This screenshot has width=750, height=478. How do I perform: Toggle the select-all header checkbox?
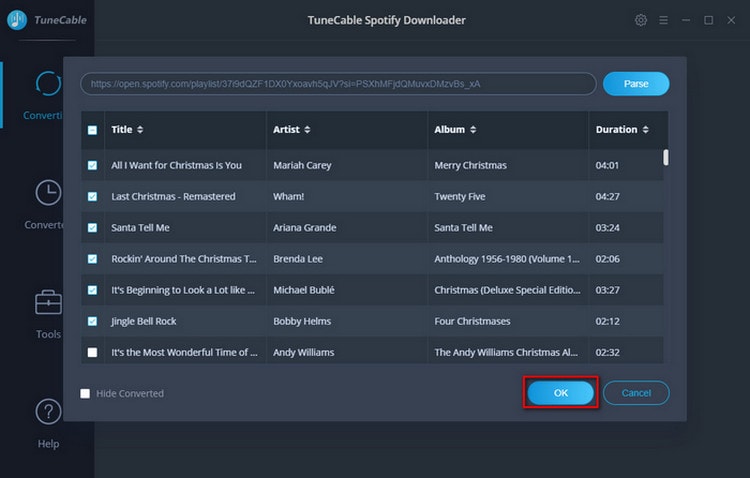(x=92, y=130)
